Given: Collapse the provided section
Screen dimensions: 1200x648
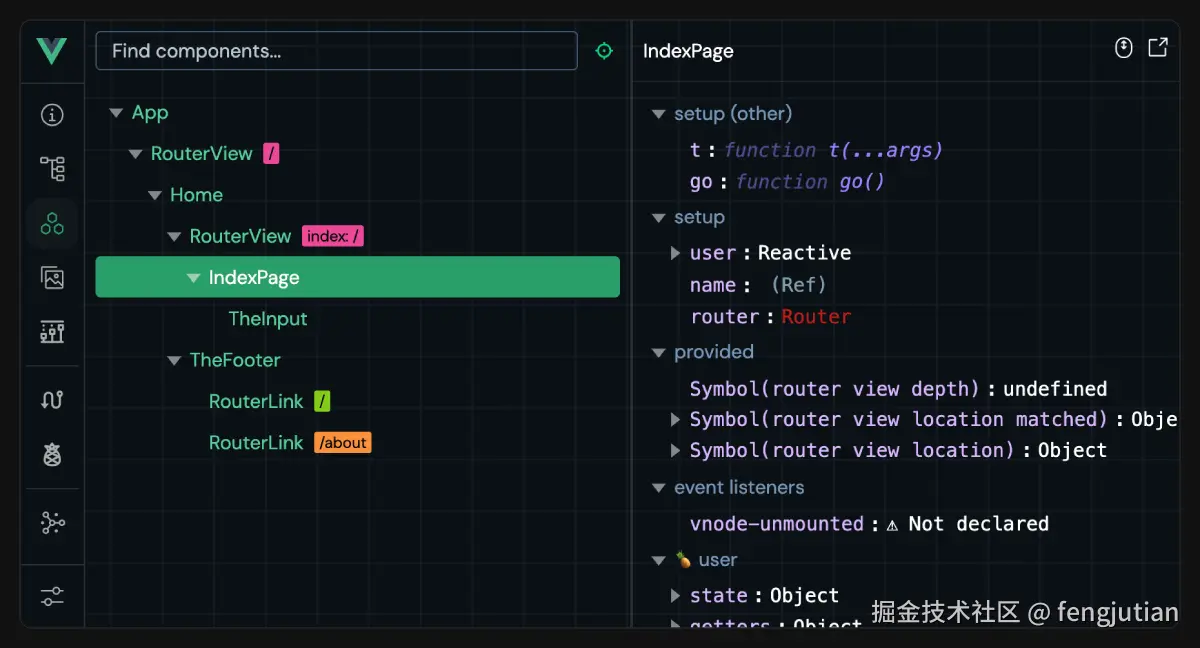Looking at the screenshot, I should [x=658, y=352].
